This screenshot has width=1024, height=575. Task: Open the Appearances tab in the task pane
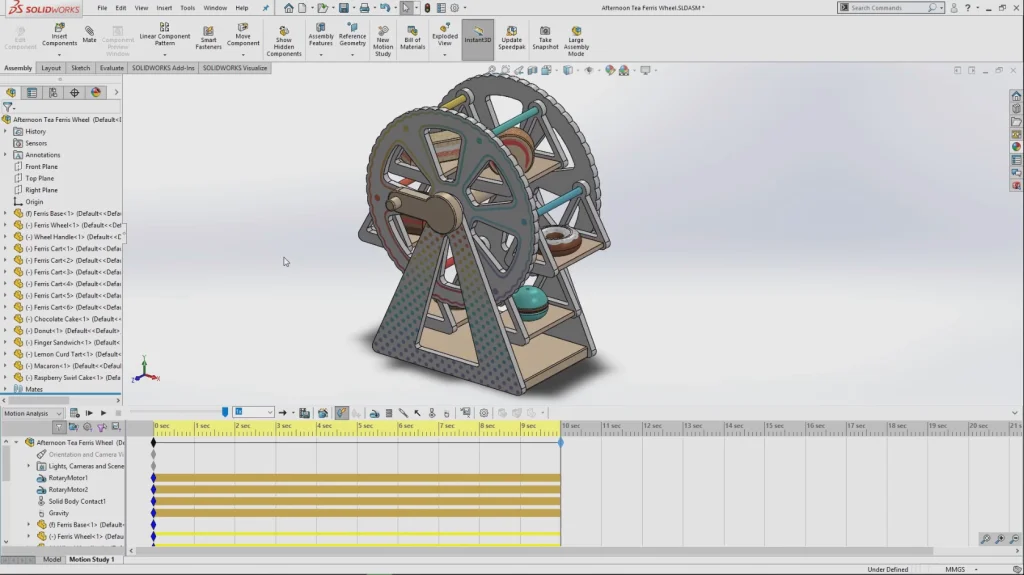point(1016,147)
